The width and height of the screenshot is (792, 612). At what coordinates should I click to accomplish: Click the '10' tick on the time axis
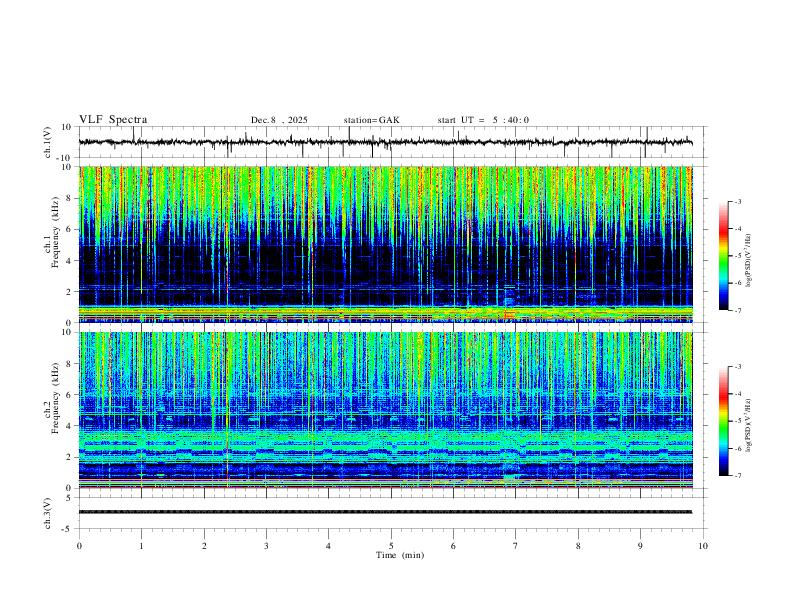tap(703, 546)
